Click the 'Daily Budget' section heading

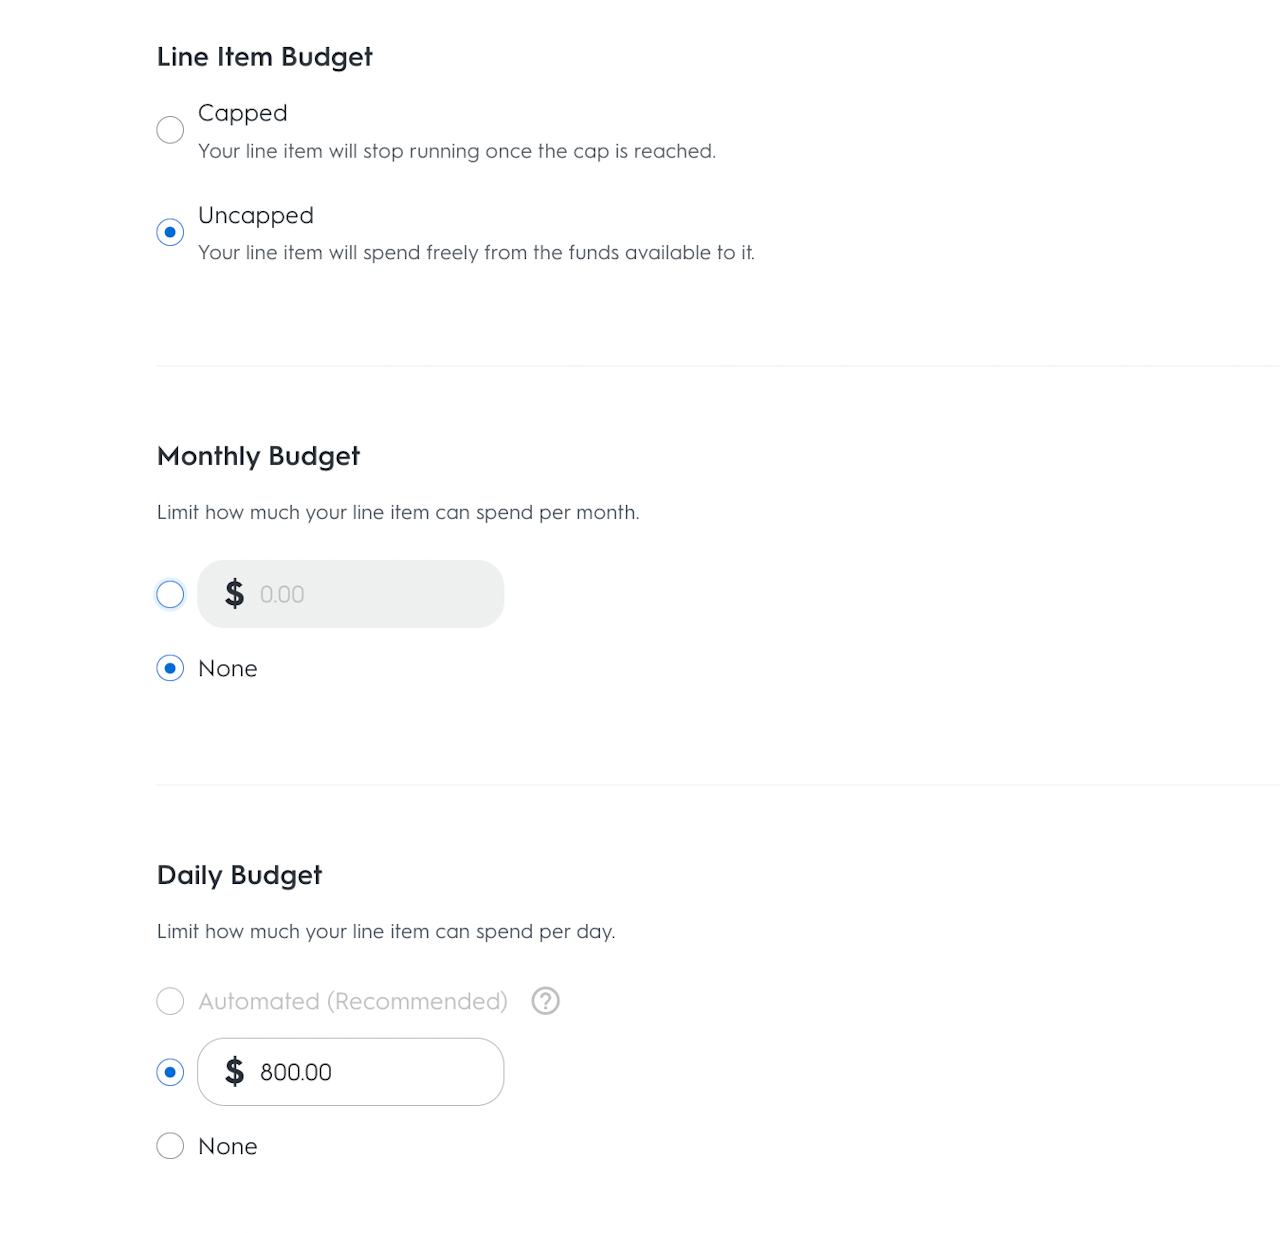[240, 875]
